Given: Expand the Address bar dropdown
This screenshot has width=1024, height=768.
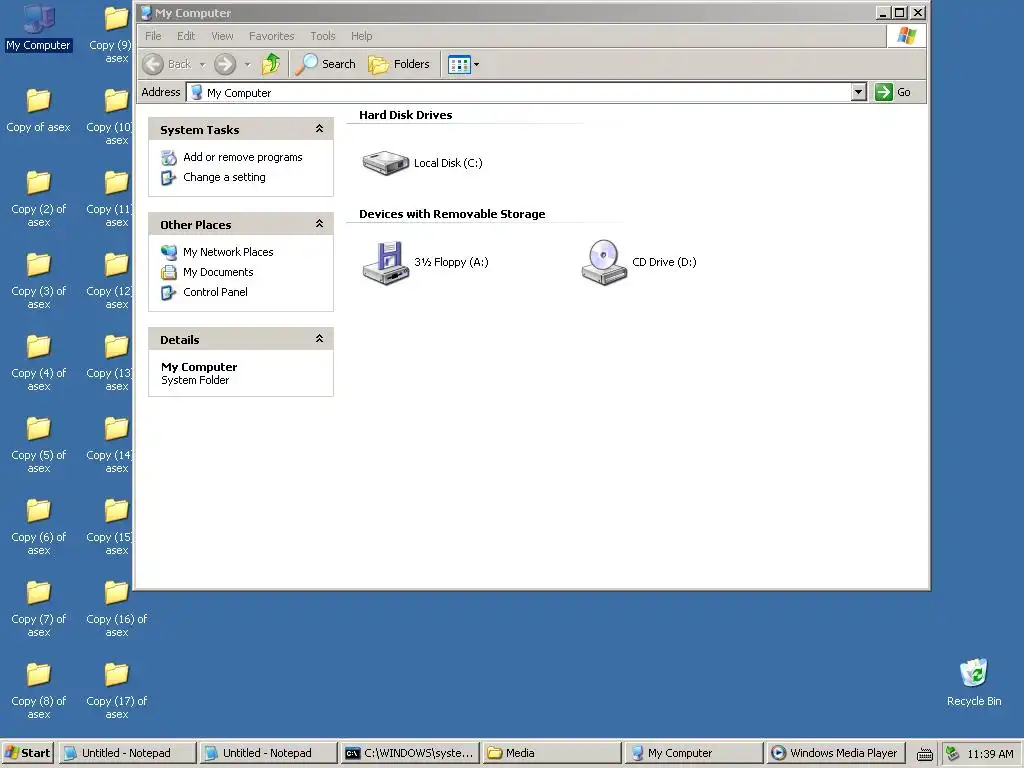Looking at the screenshot, I should click(859, 92).
